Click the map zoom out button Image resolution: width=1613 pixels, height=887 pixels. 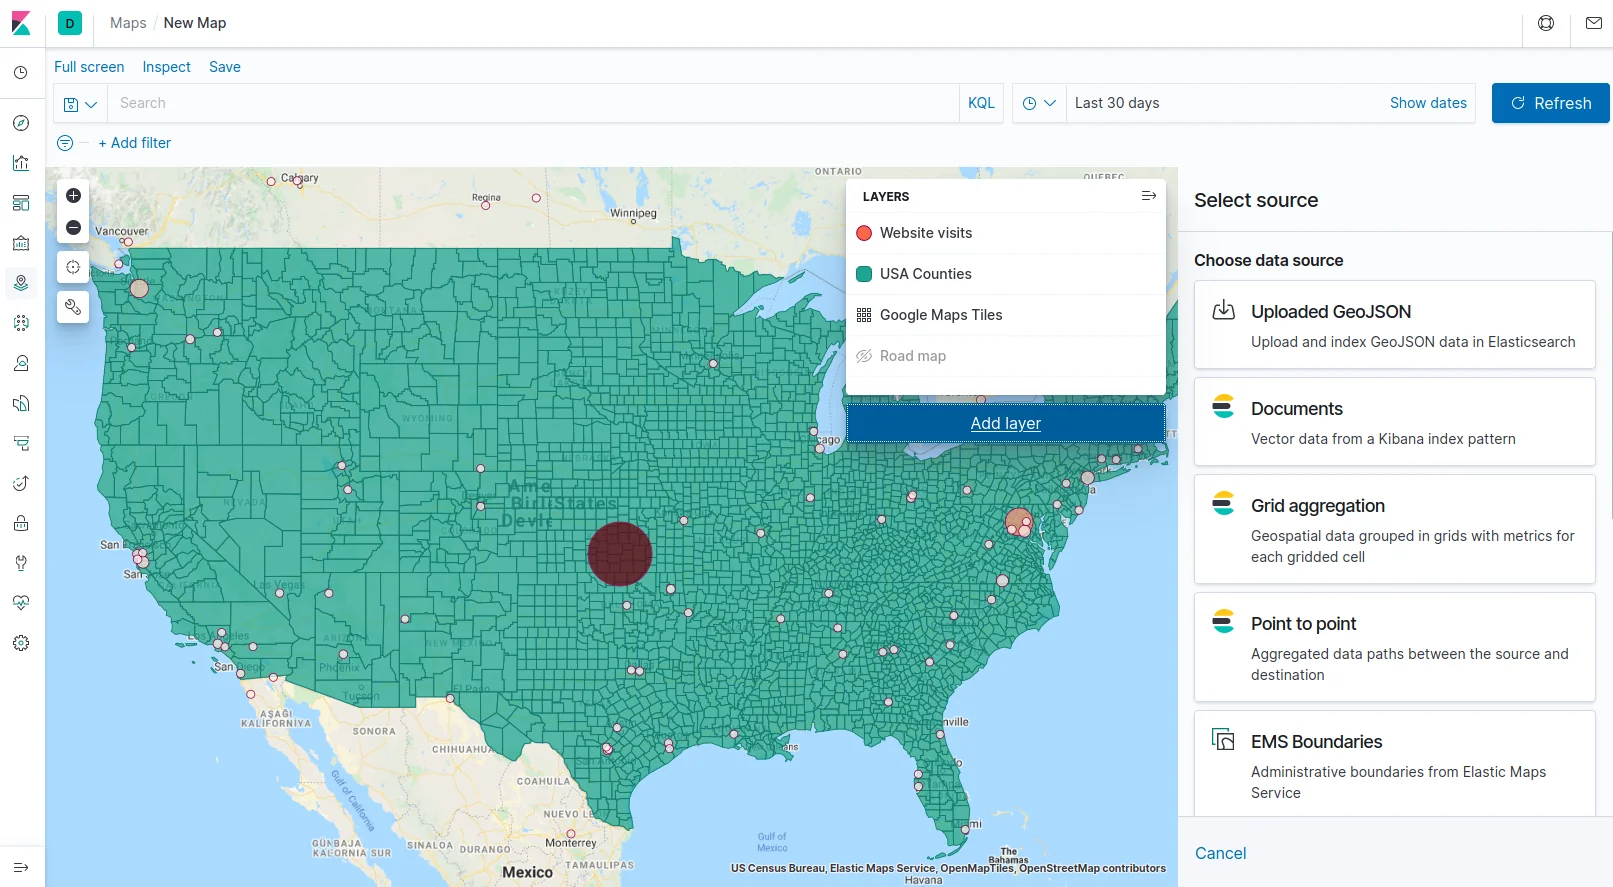[73, 228]
